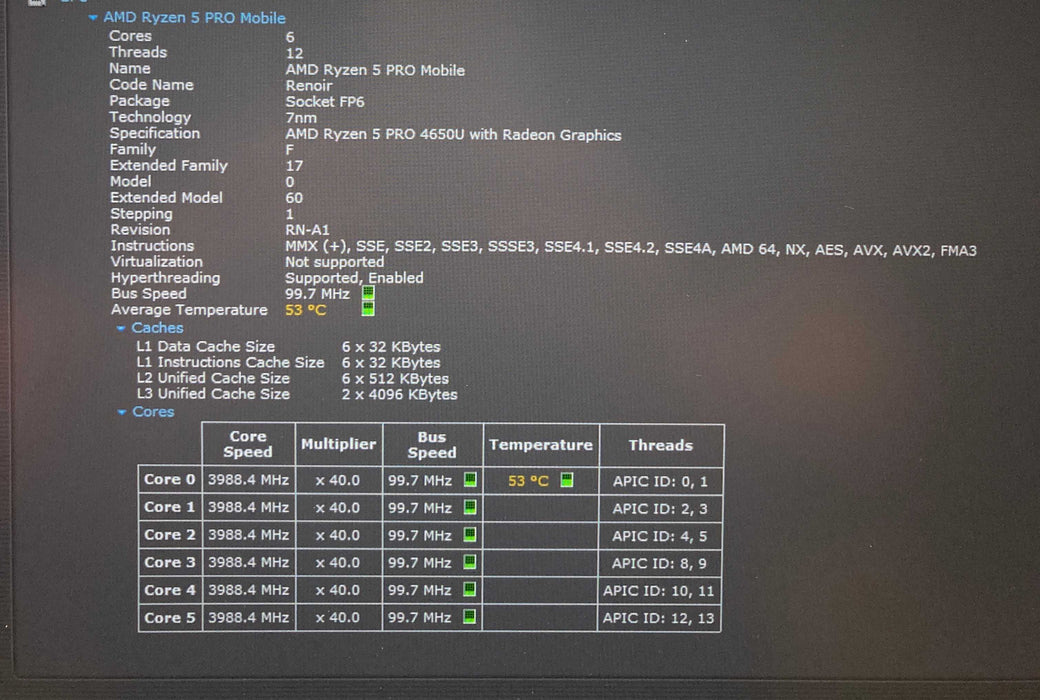Click the Specification value AMD Ryzen 5 PRO 4650U

pos(454,135)
